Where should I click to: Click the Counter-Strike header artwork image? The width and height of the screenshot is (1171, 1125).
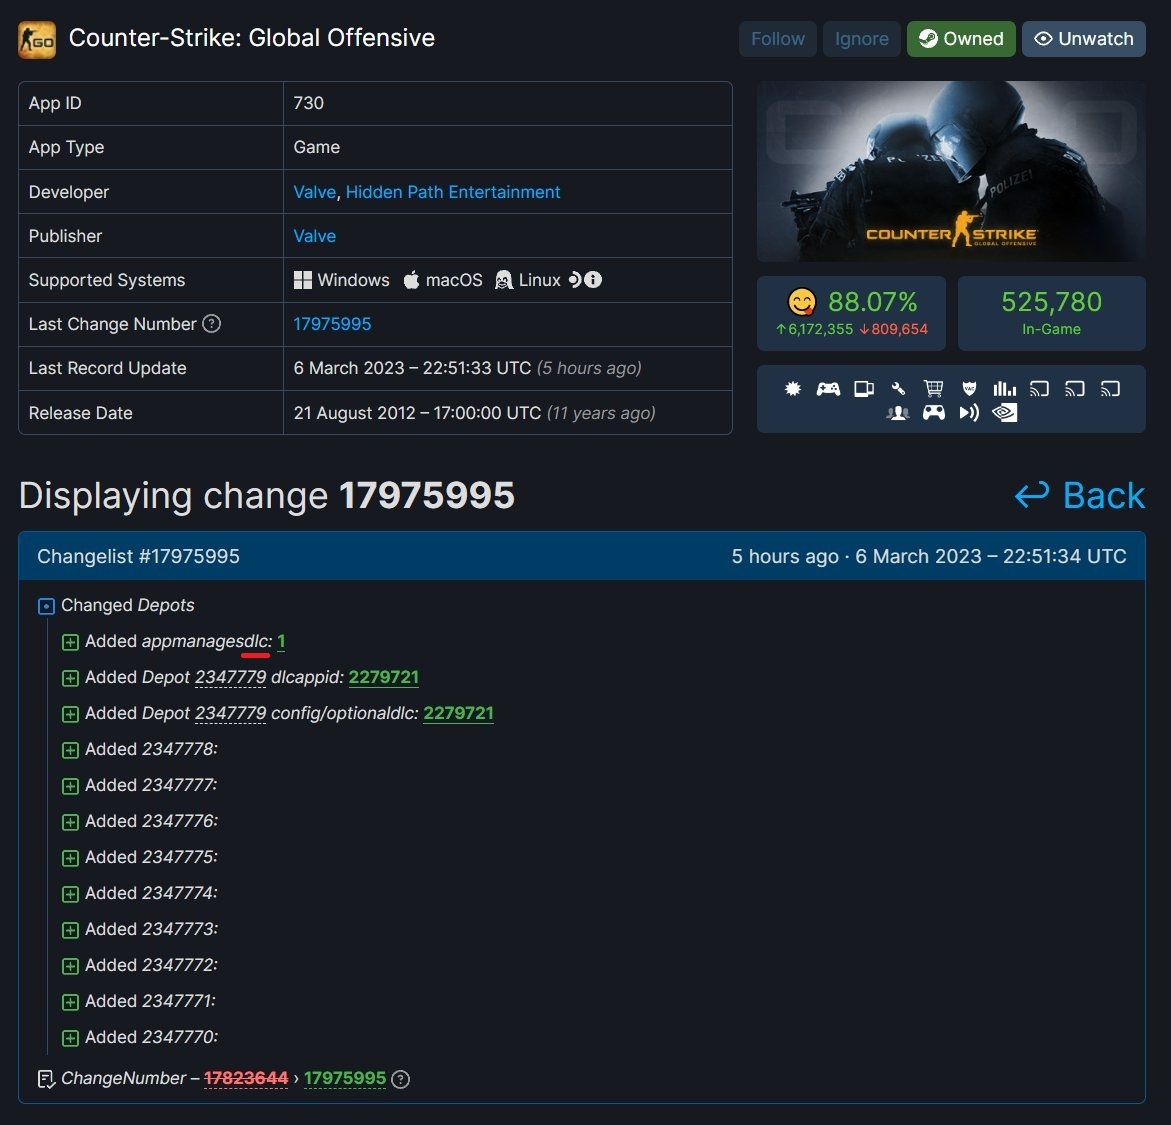point(951,171)
